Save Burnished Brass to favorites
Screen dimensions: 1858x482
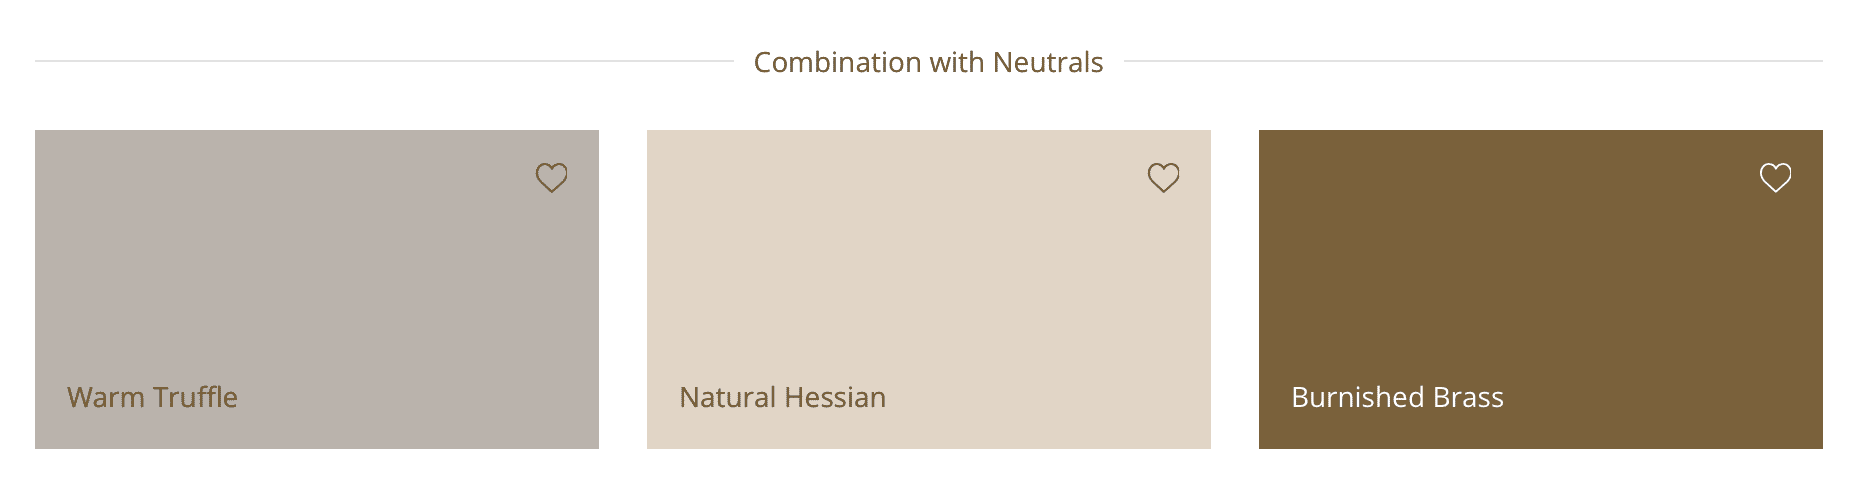[1775, 178]
